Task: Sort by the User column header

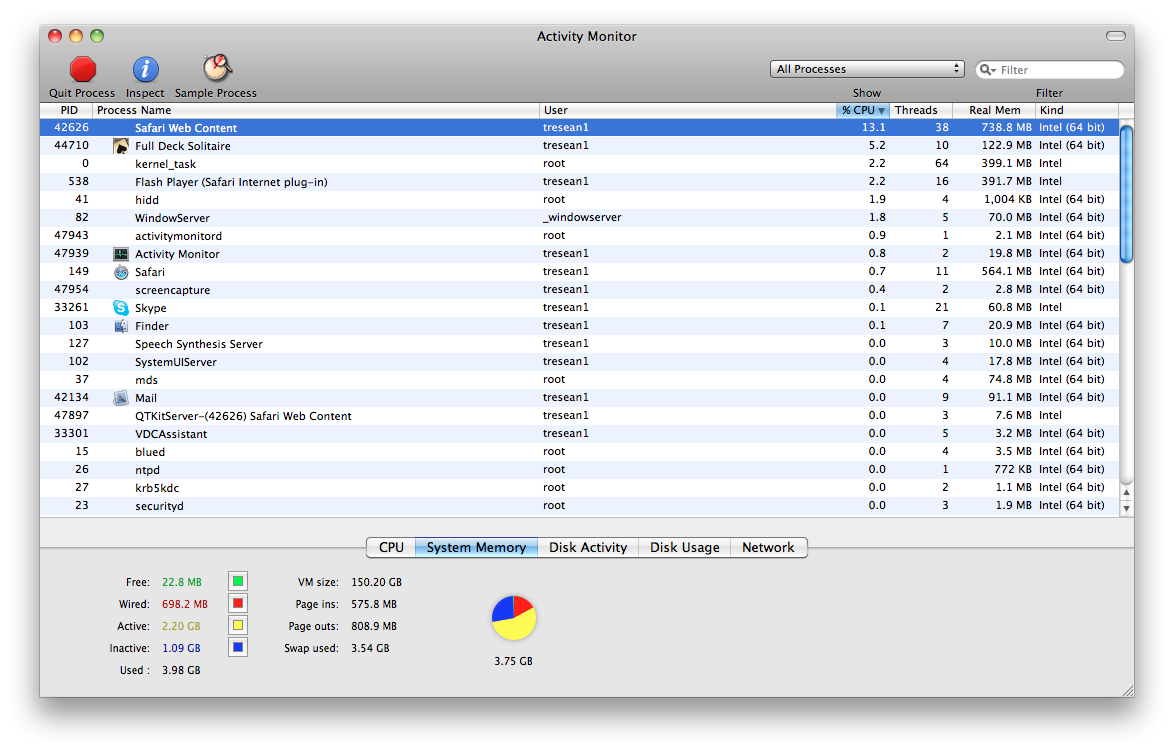Action: (687, 110)
